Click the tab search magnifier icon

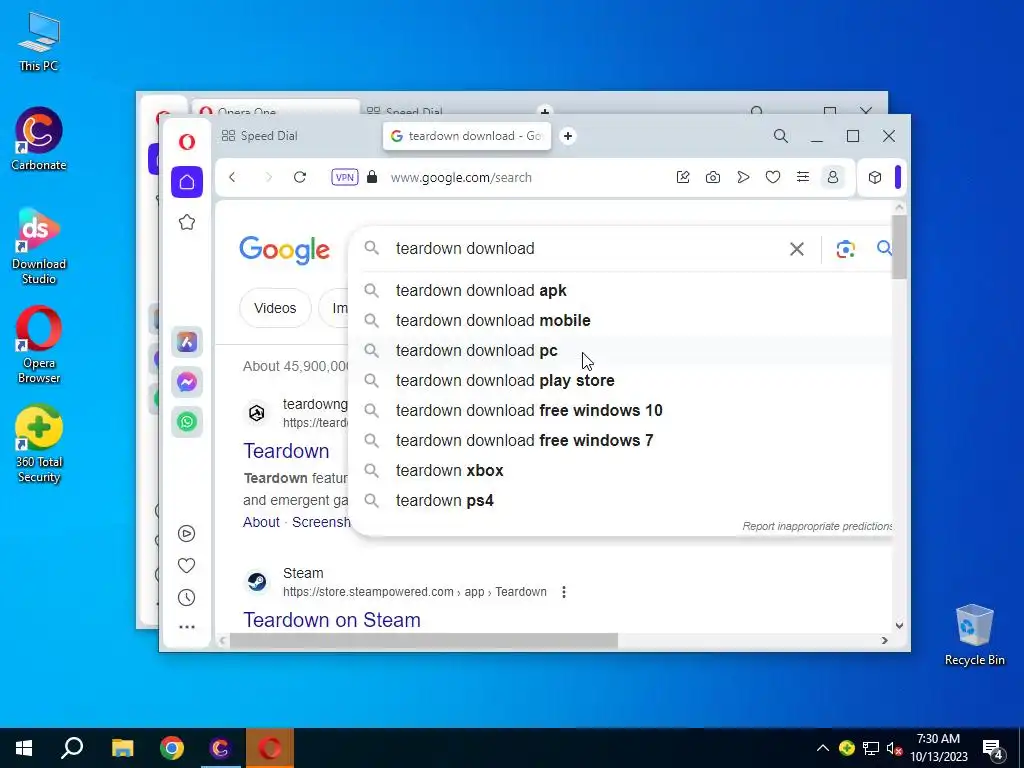780,136
